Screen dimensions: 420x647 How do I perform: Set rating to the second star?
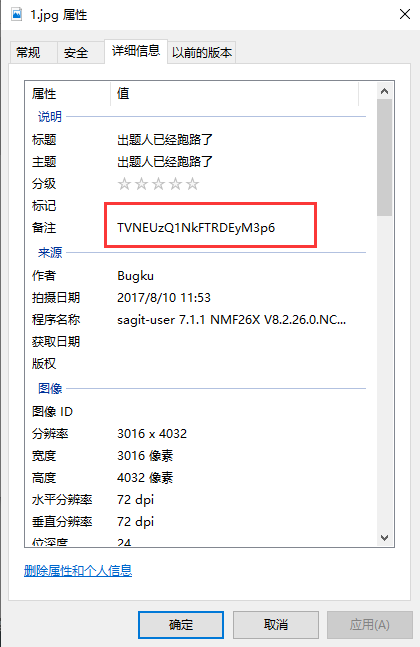pyautogui.click(x=142, y=184)
